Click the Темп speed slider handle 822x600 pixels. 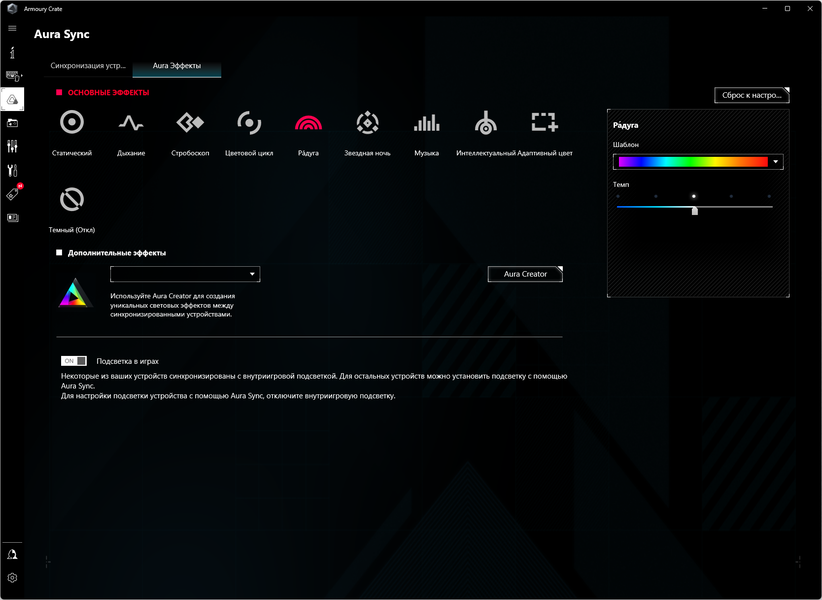point(695,211)
